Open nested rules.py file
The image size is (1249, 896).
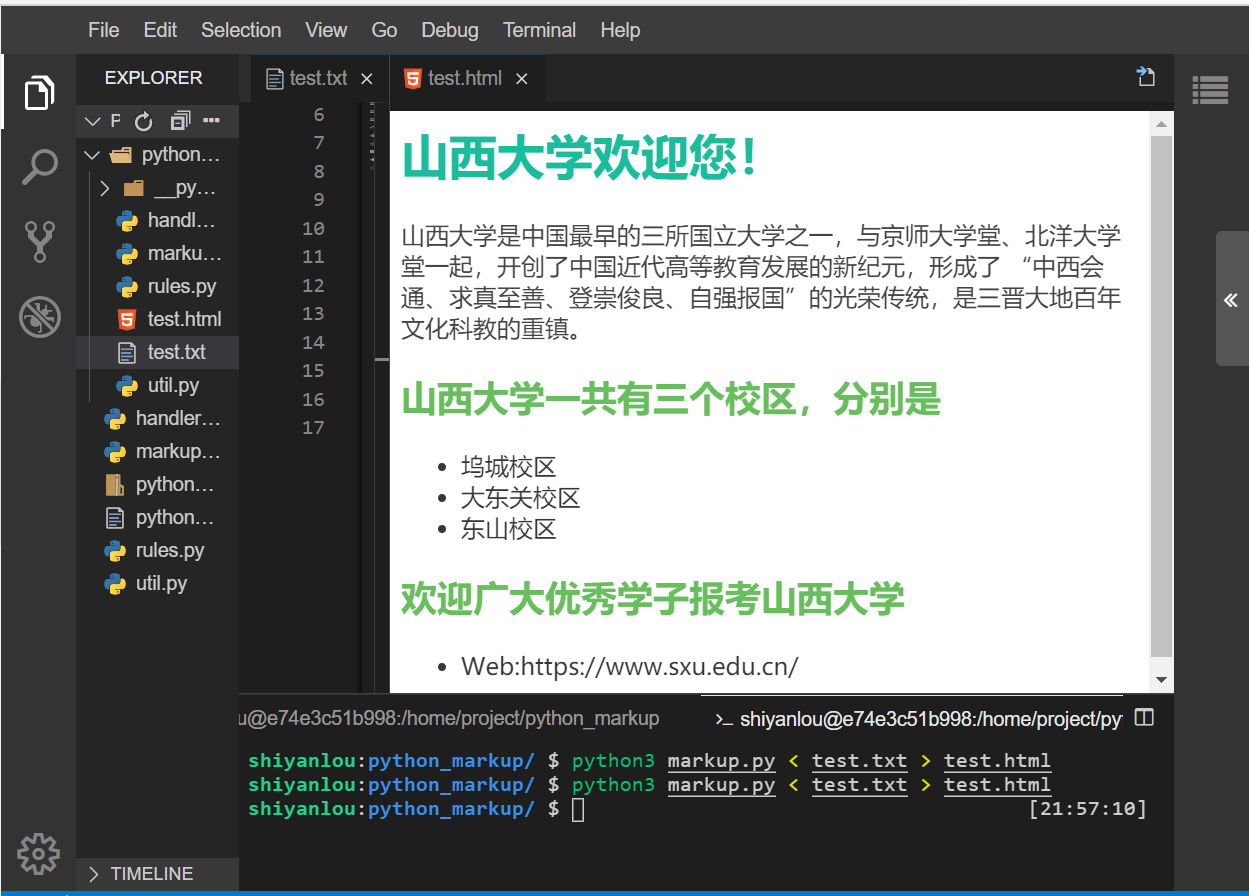[157, 287]
